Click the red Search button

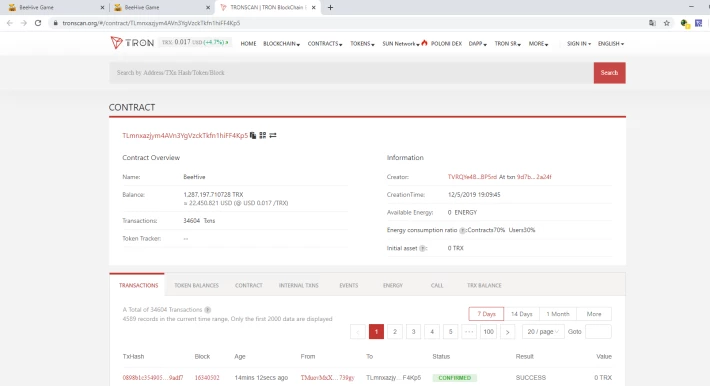[x=609, y=73]
